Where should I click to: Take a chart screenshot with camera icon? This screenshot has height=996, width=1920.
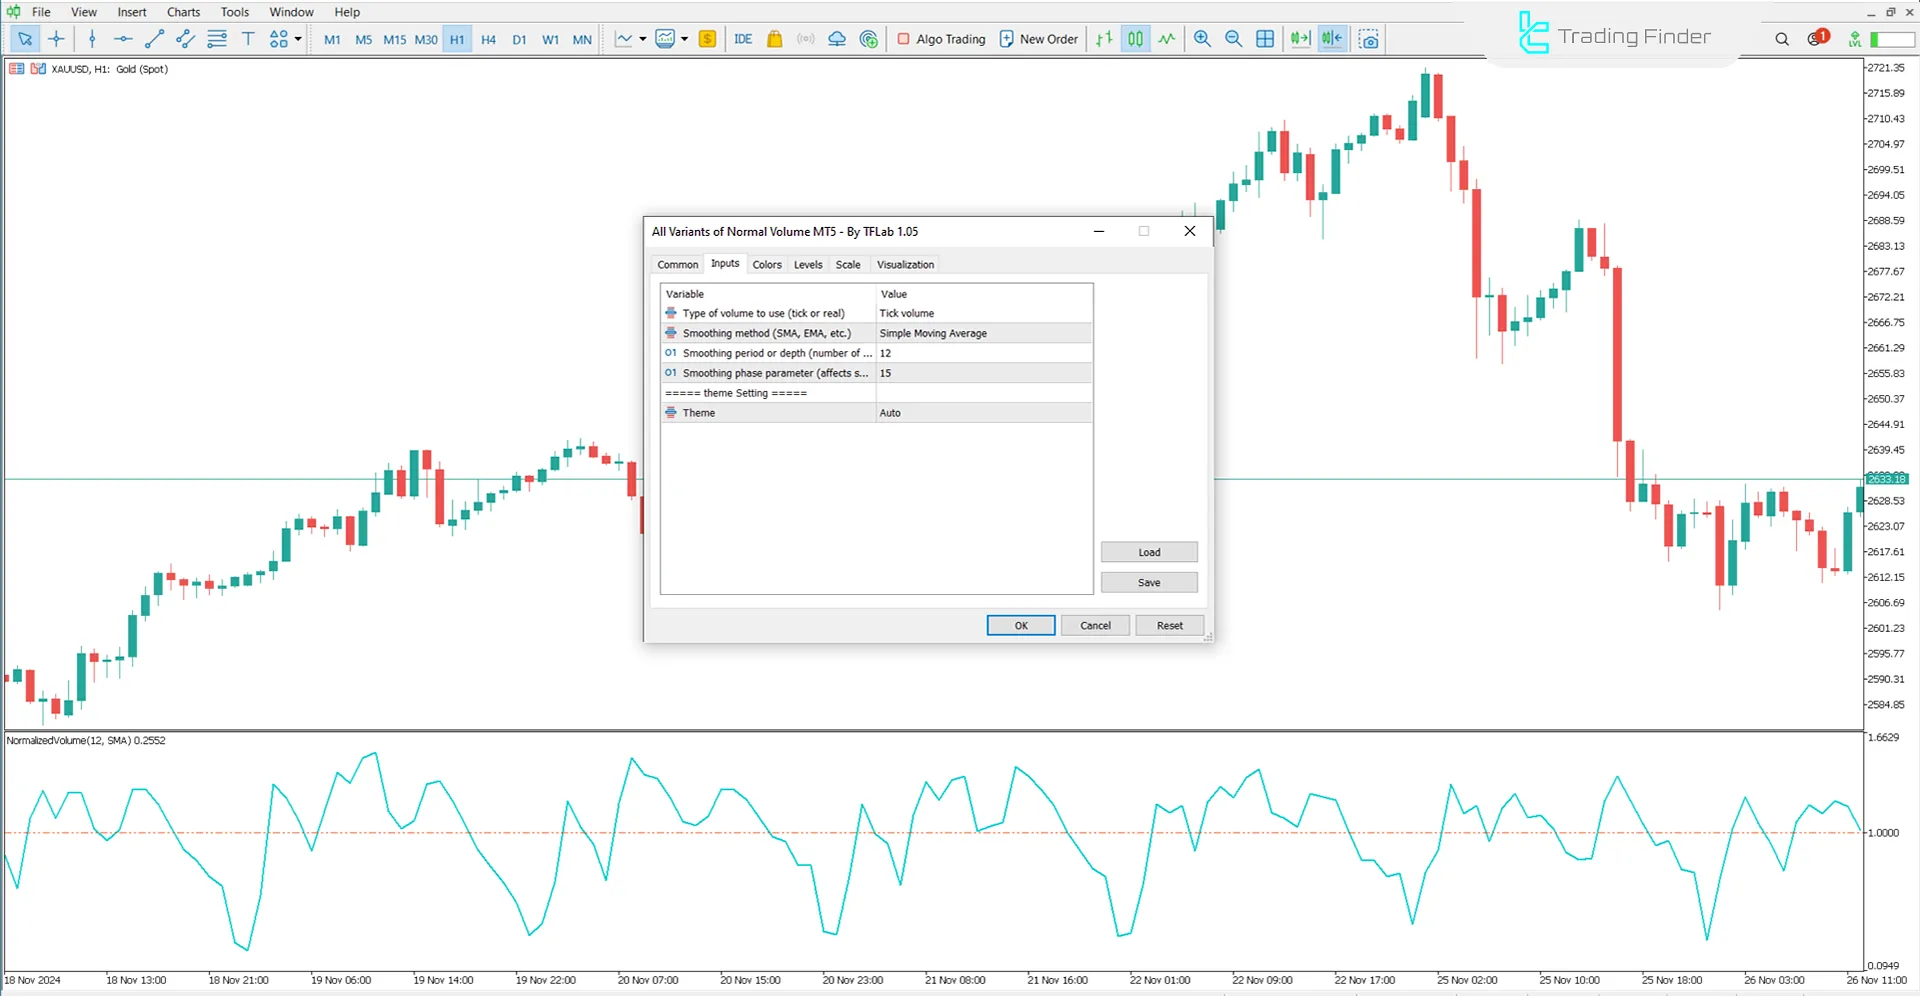(x=1369, y=39)
